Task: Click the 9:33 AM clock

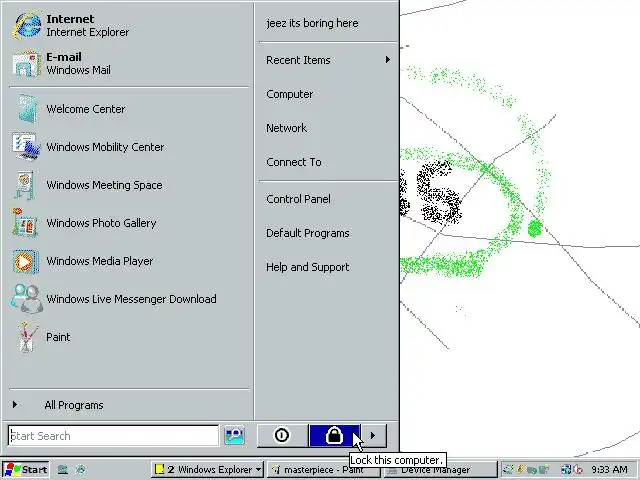Action: click(x=609, y=469)
